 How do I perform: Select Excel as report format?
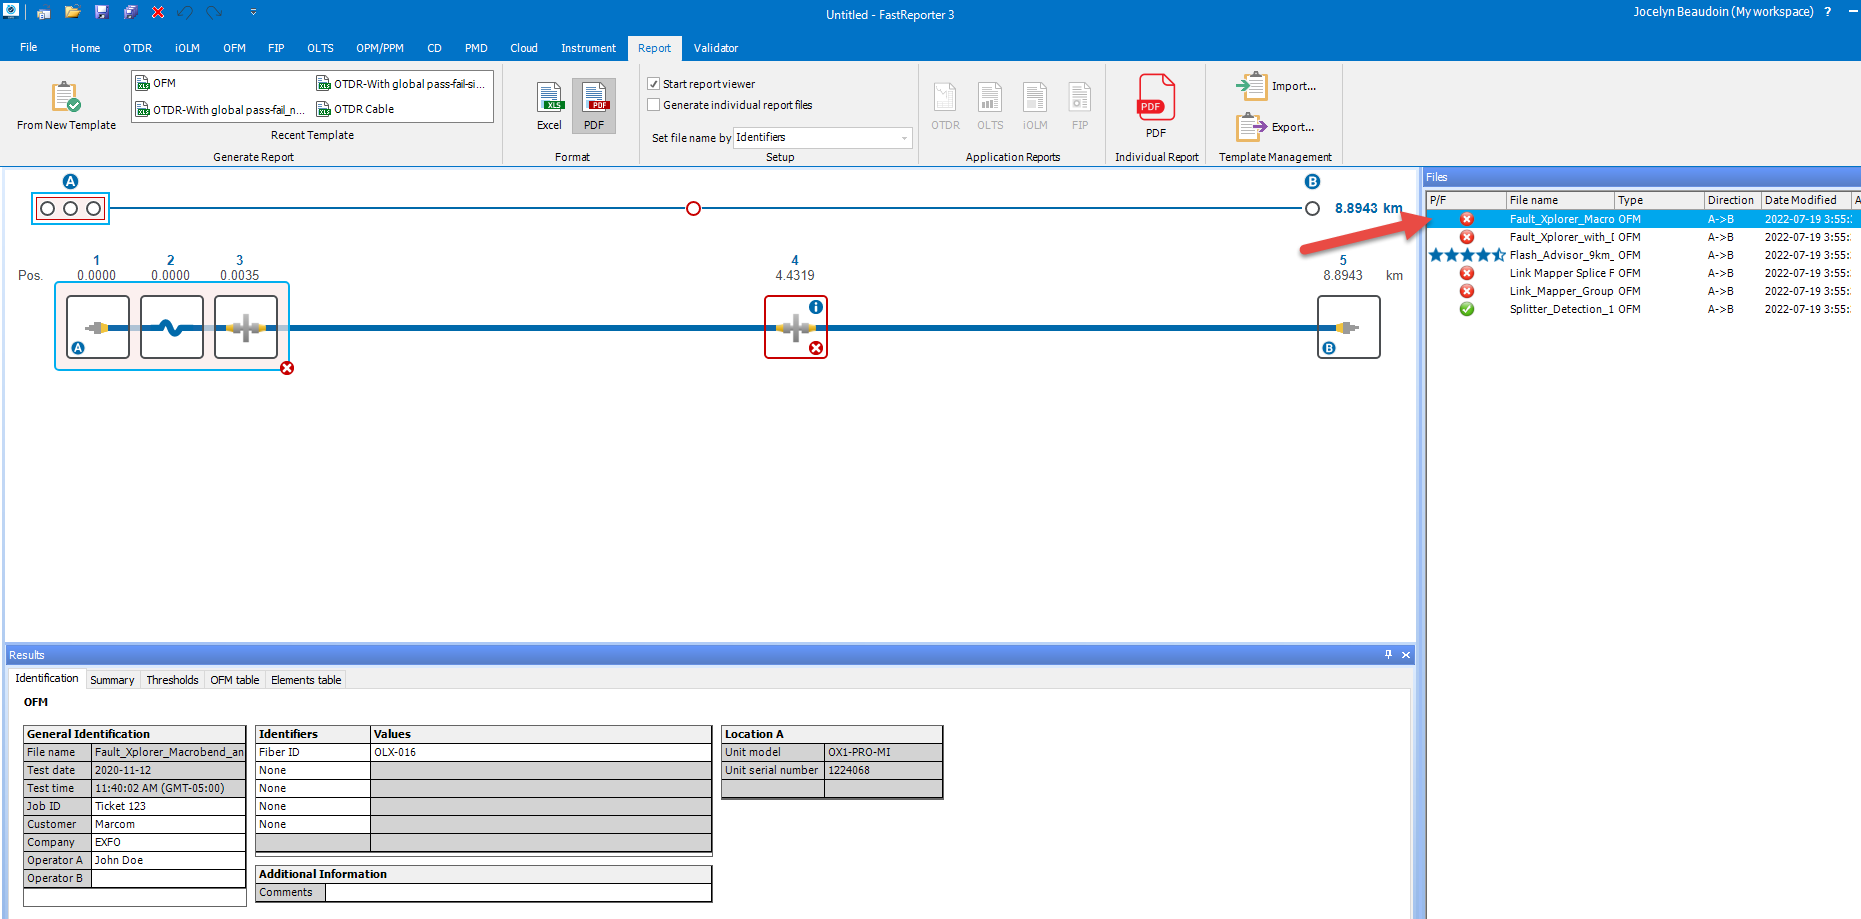(549, 106)
